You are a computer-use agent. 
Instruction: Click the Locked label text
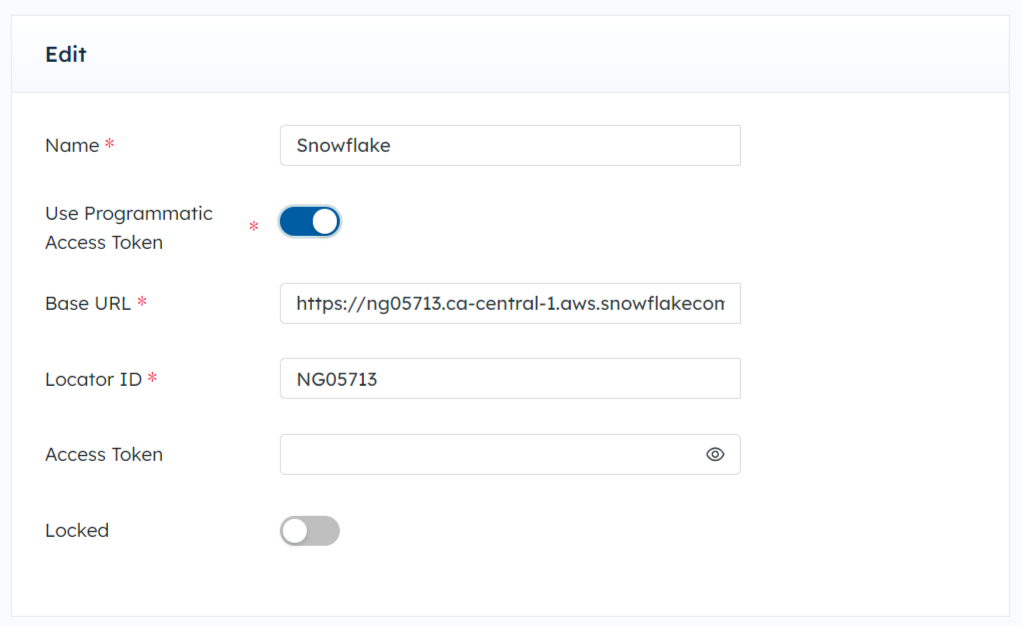click(x=77, y=531)
